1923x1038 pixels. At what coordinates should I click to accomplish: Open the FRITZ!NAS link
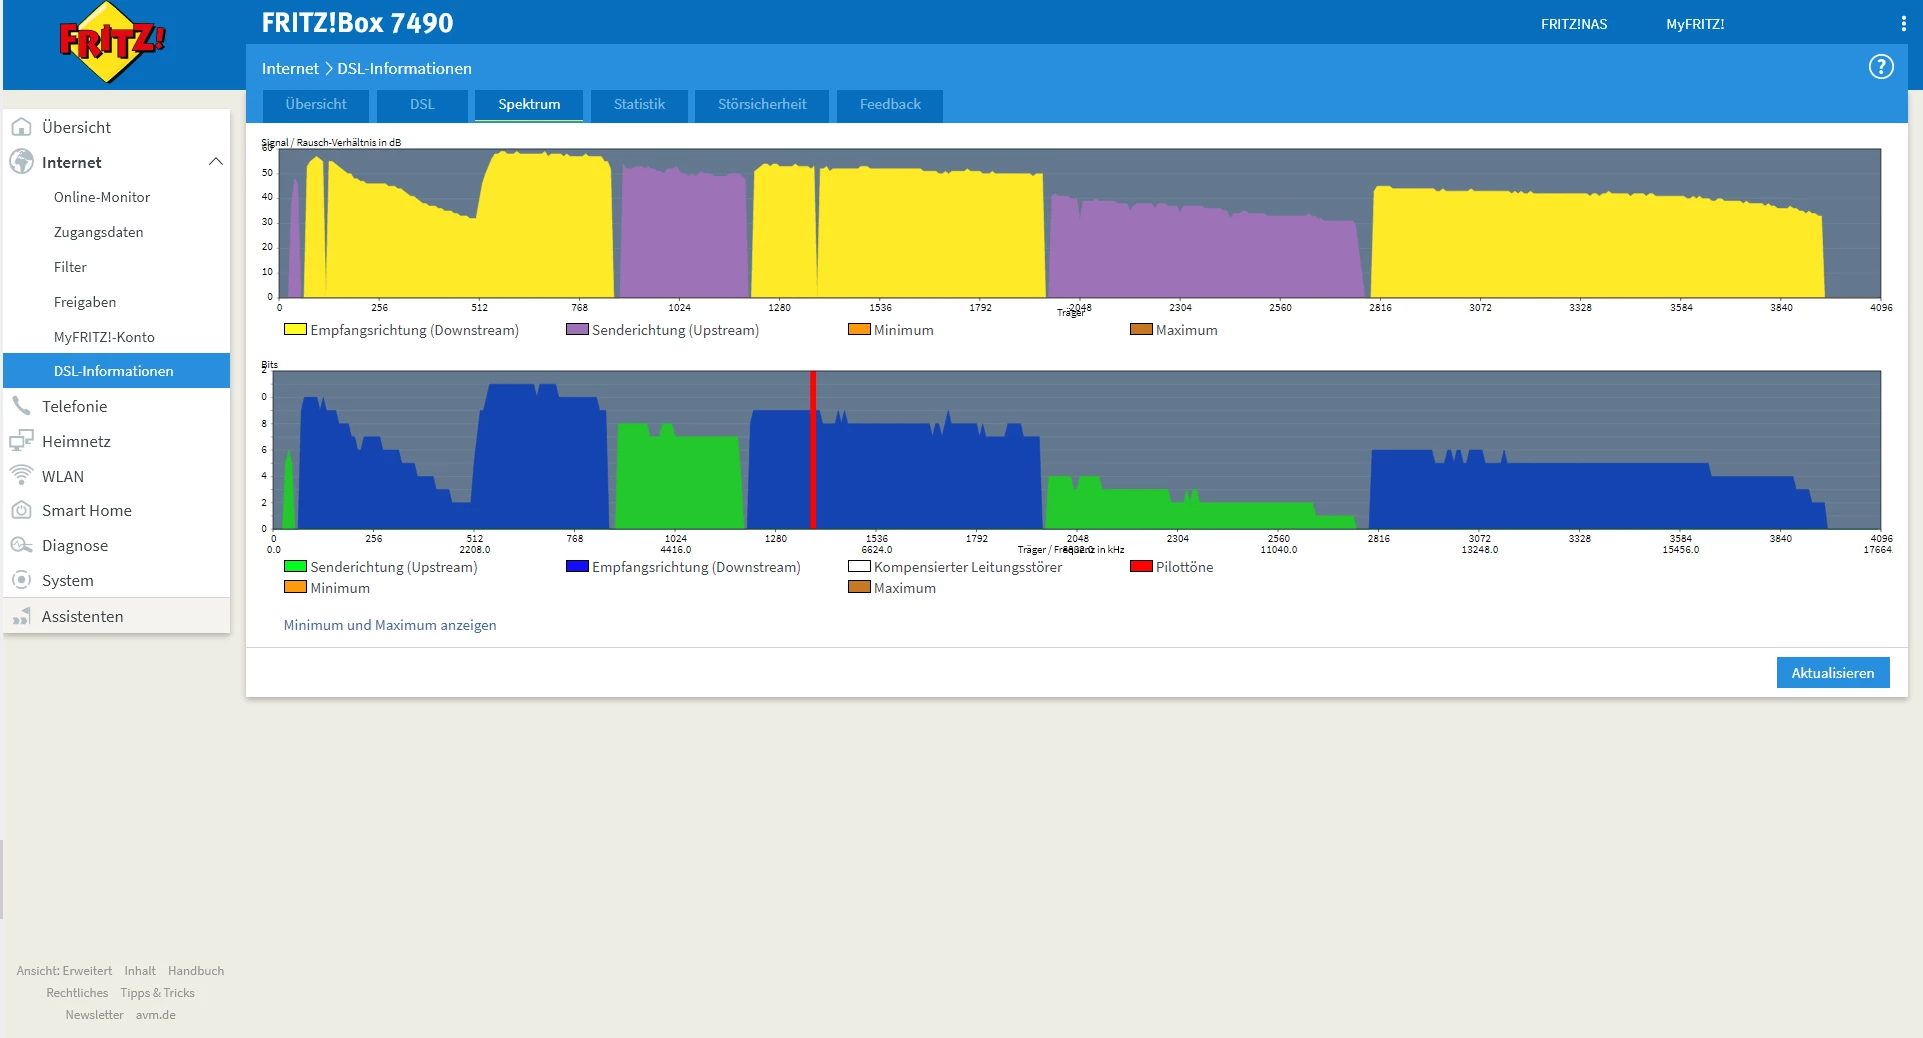click(1574, 24)
